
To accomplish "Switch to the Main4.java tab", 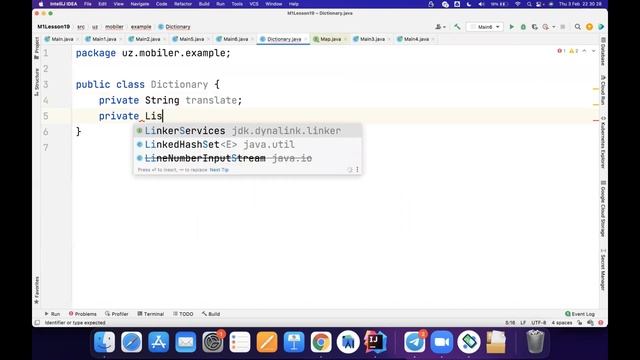I will tap(416, 39).
